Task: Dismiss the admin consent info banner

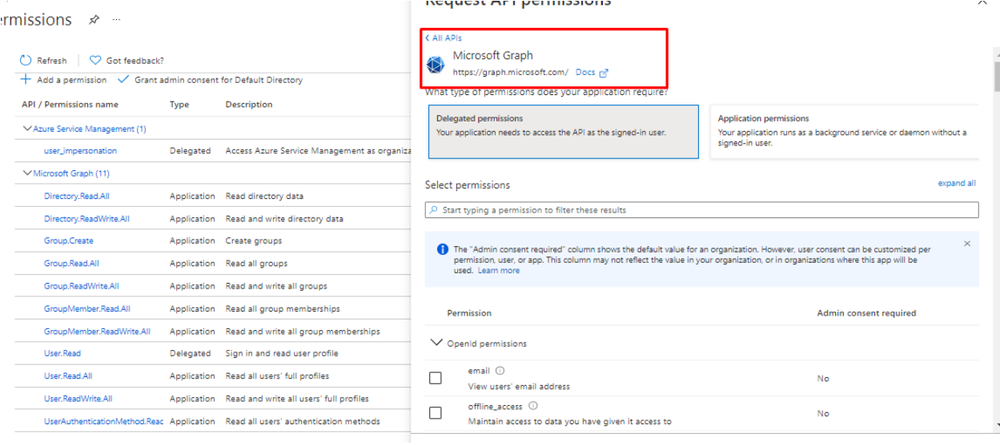Action: pyautogui.click(x=967, y=243)
